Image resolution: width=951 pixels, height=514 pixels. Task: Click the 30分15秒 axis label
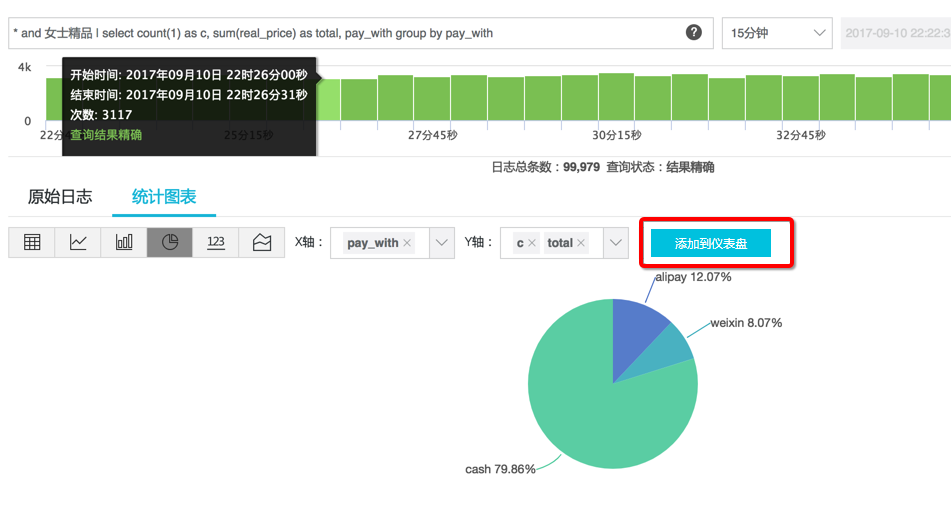[617, 135]
